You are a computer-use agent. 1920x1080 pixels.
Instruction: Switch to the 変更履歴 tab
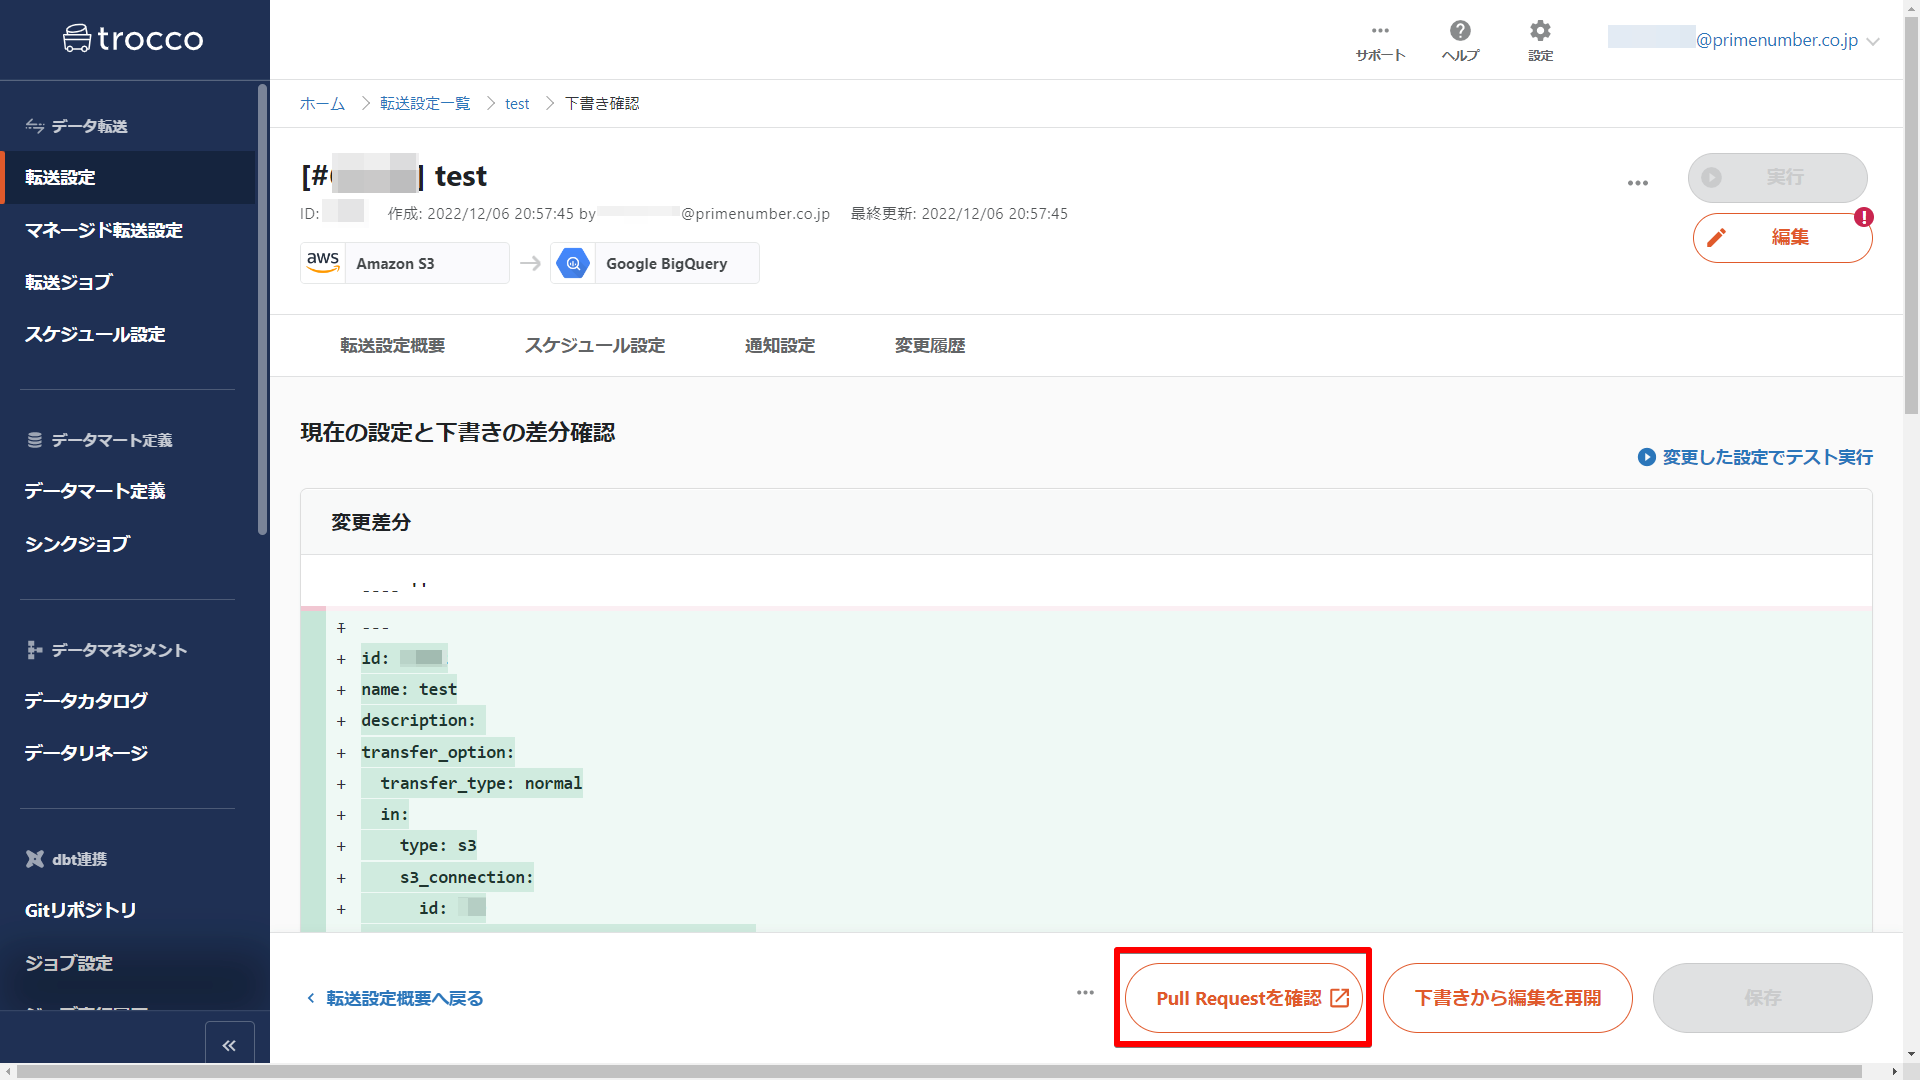pyautogui.click(x=930, y=346)
